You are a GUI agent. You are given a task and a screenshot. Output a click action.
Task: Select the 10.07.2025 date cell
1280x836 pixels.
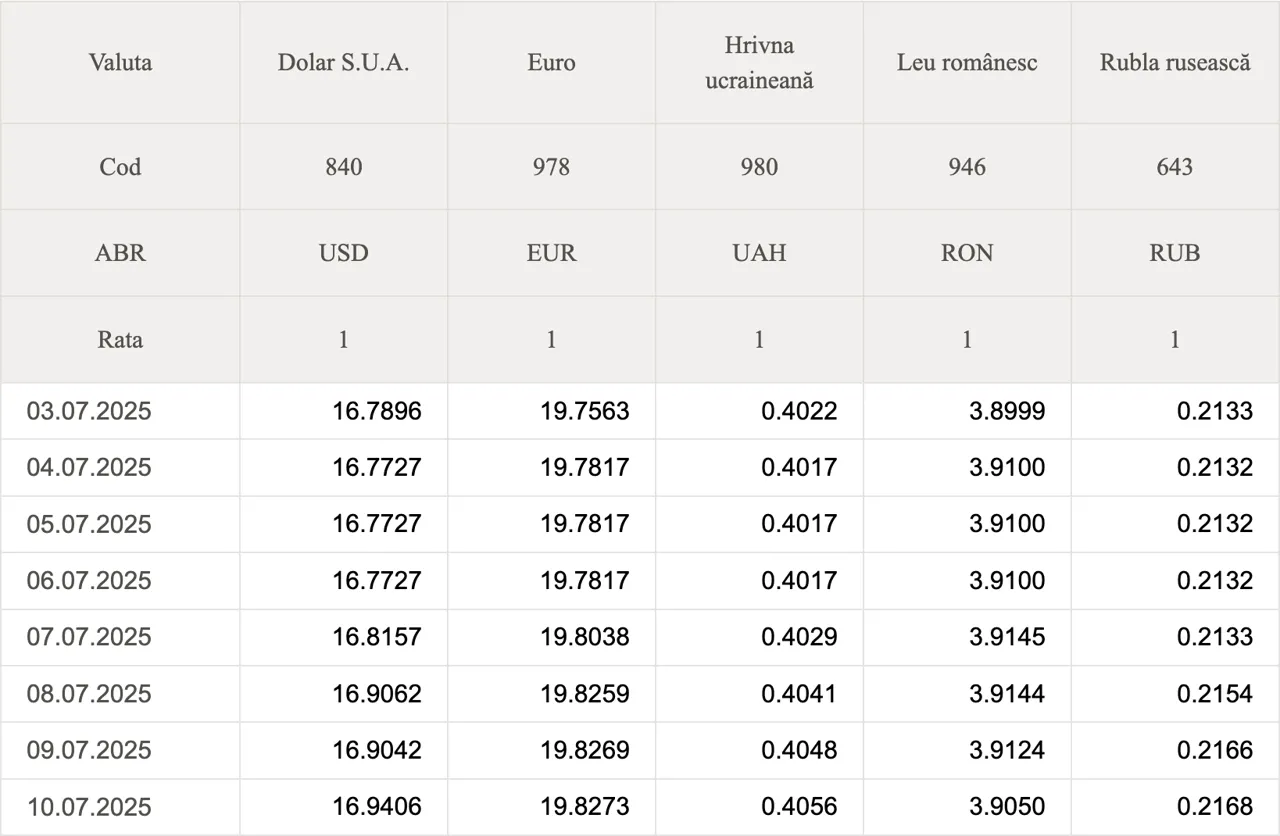coord(120,807)
